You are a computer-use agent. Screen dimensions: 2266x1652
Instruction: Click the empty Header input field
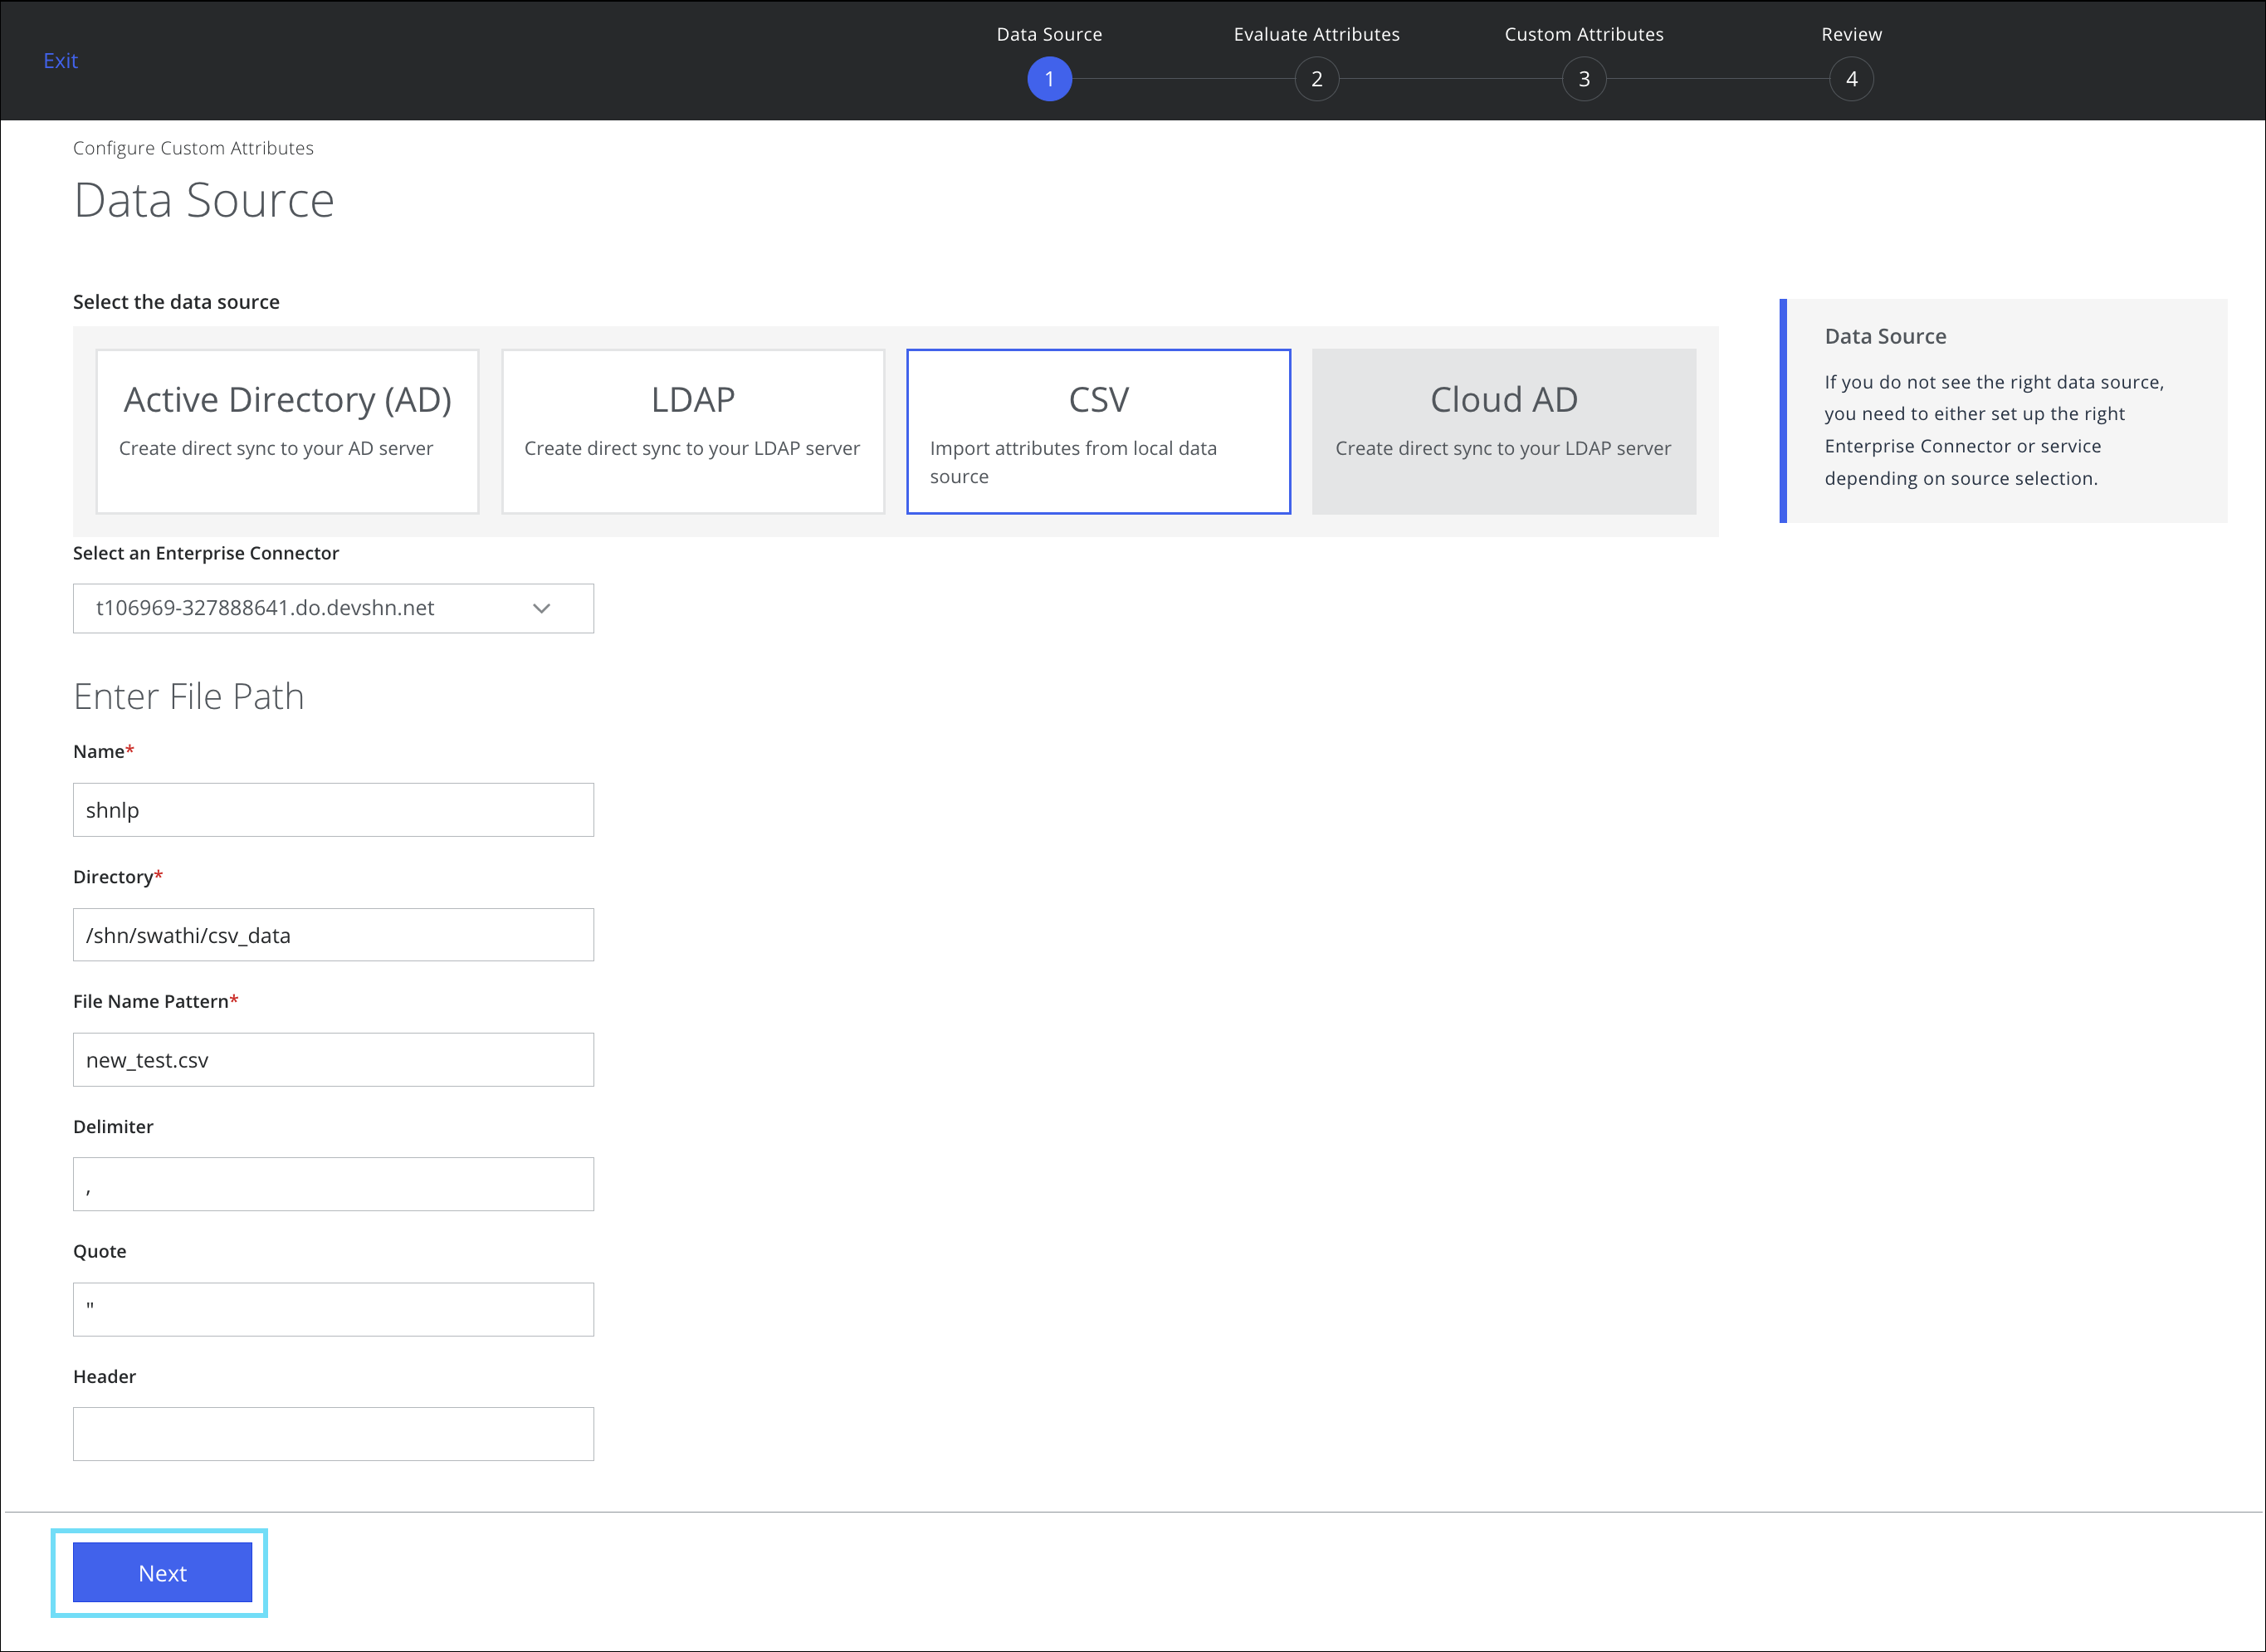tap(333, 1433)
